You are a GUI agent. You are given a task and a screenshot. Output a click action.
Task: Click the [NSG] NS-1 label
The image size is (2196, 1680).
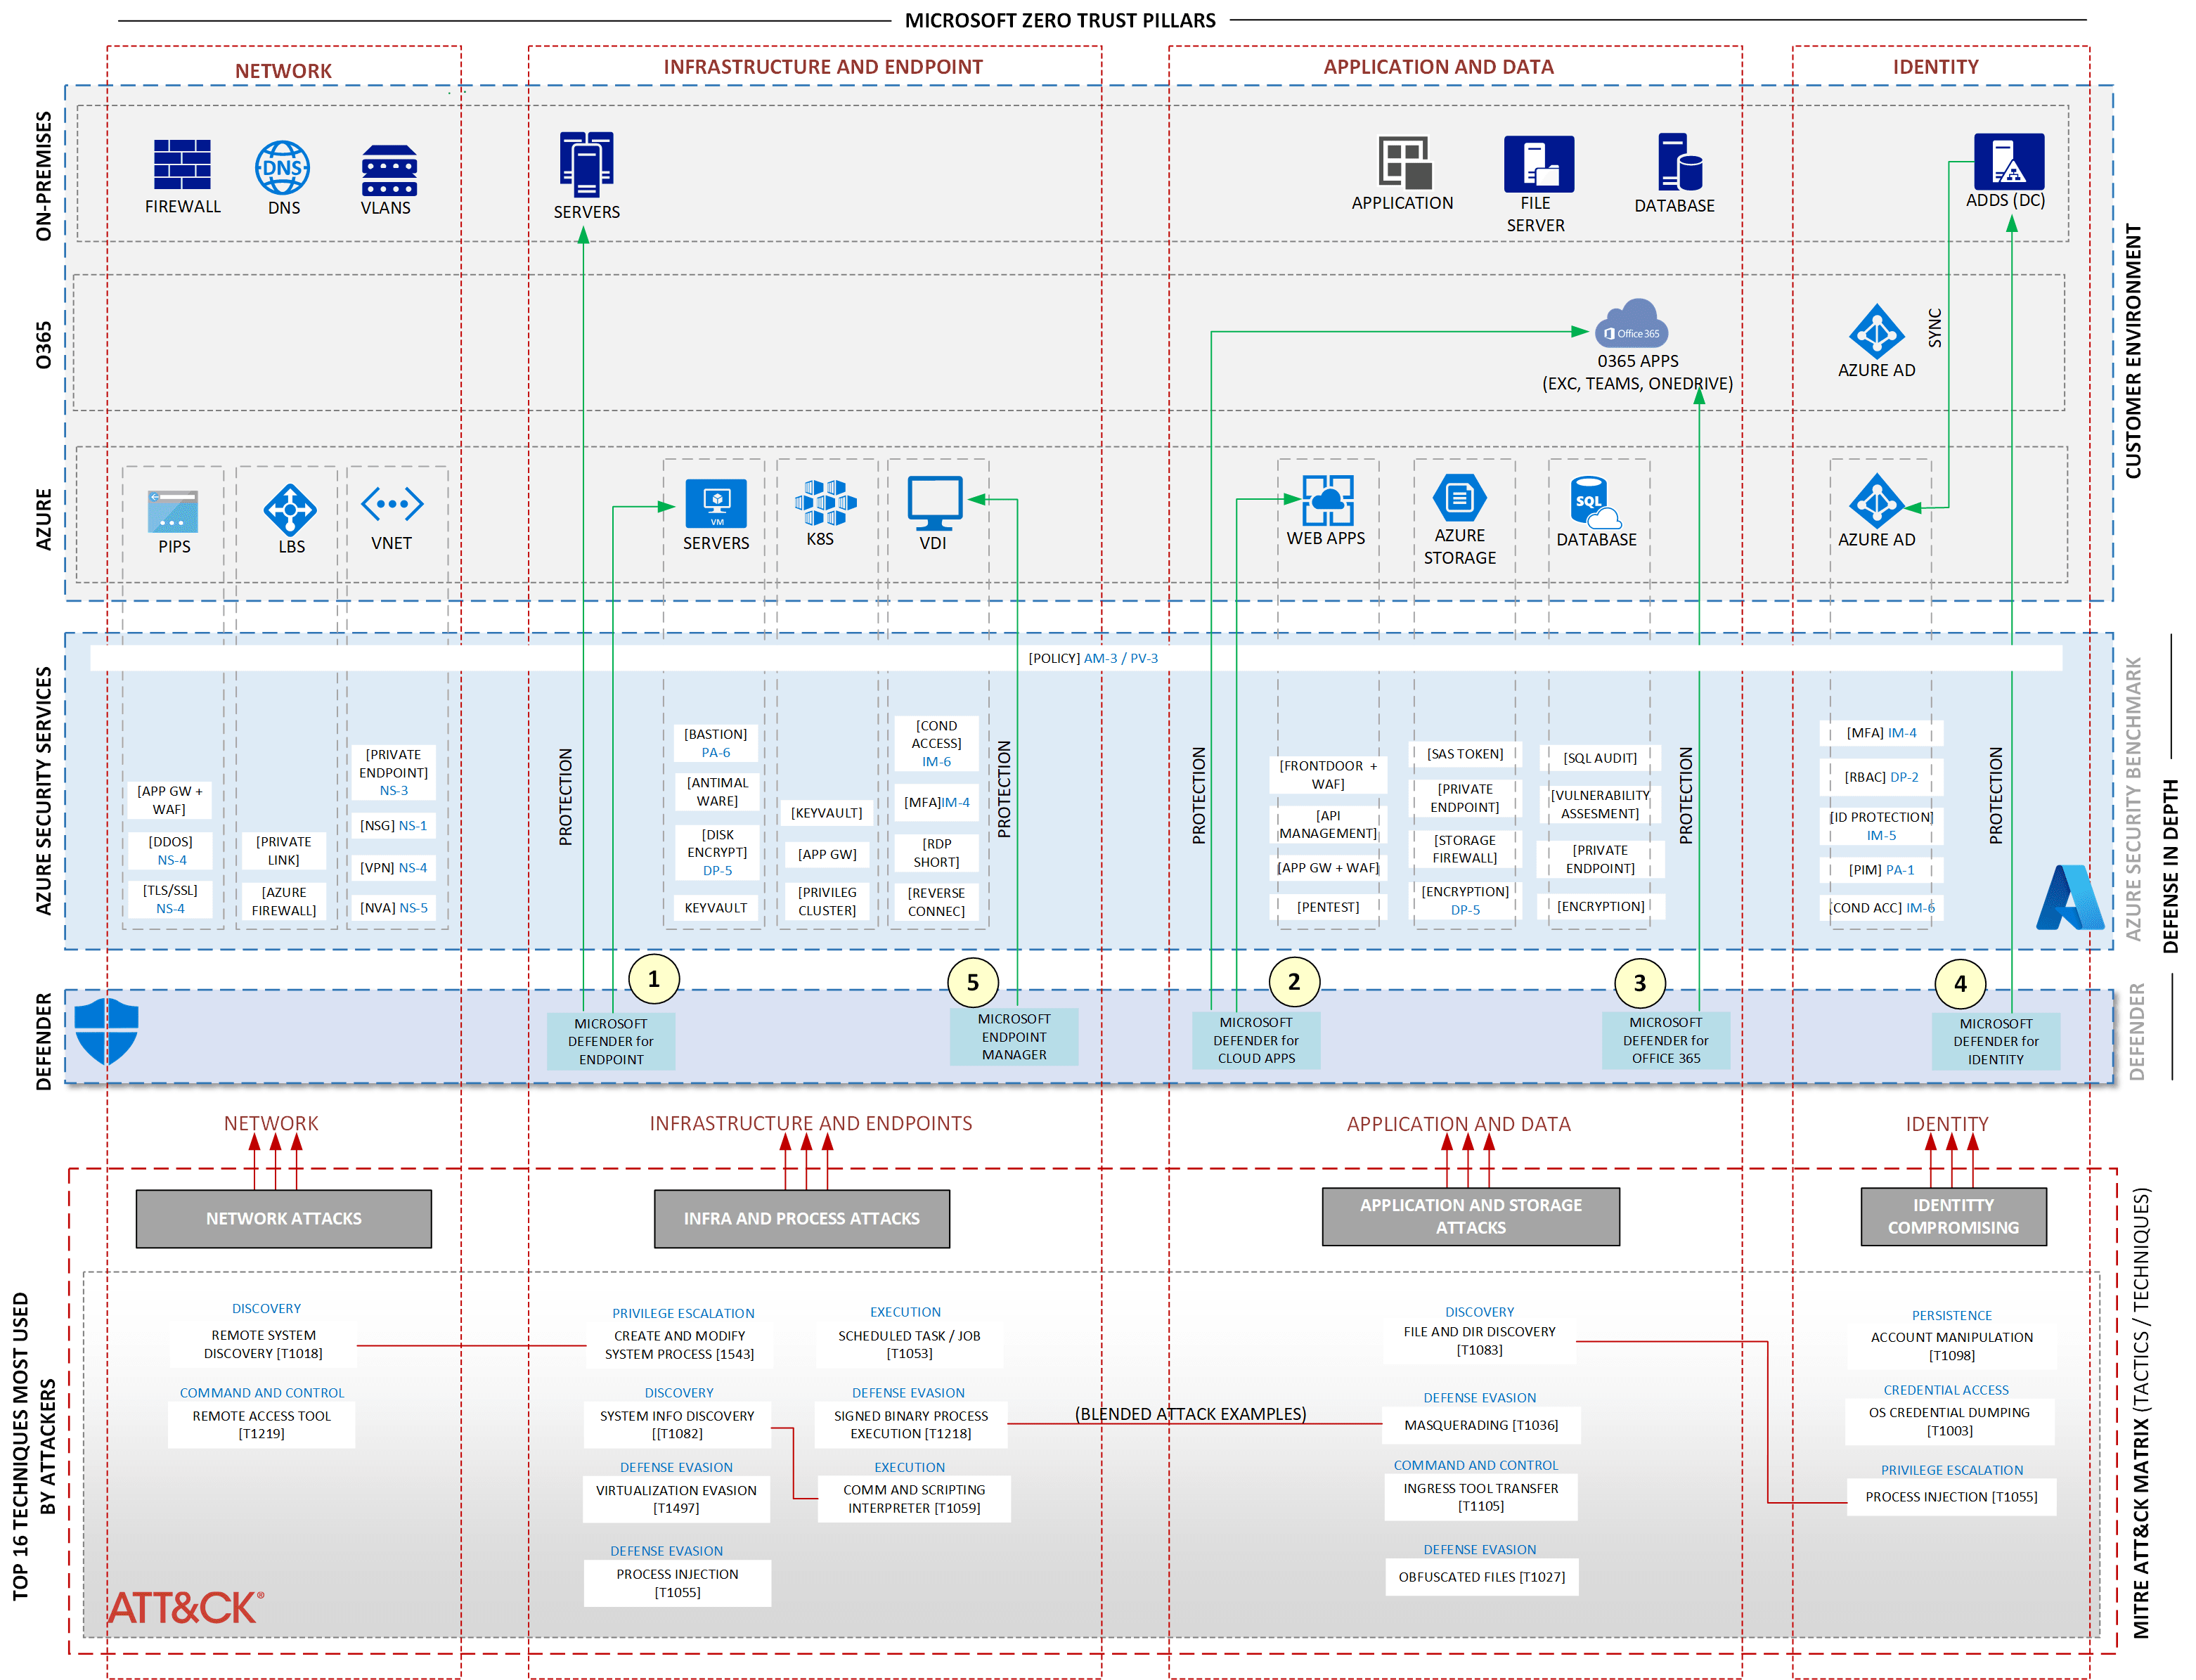coord(394,825)
